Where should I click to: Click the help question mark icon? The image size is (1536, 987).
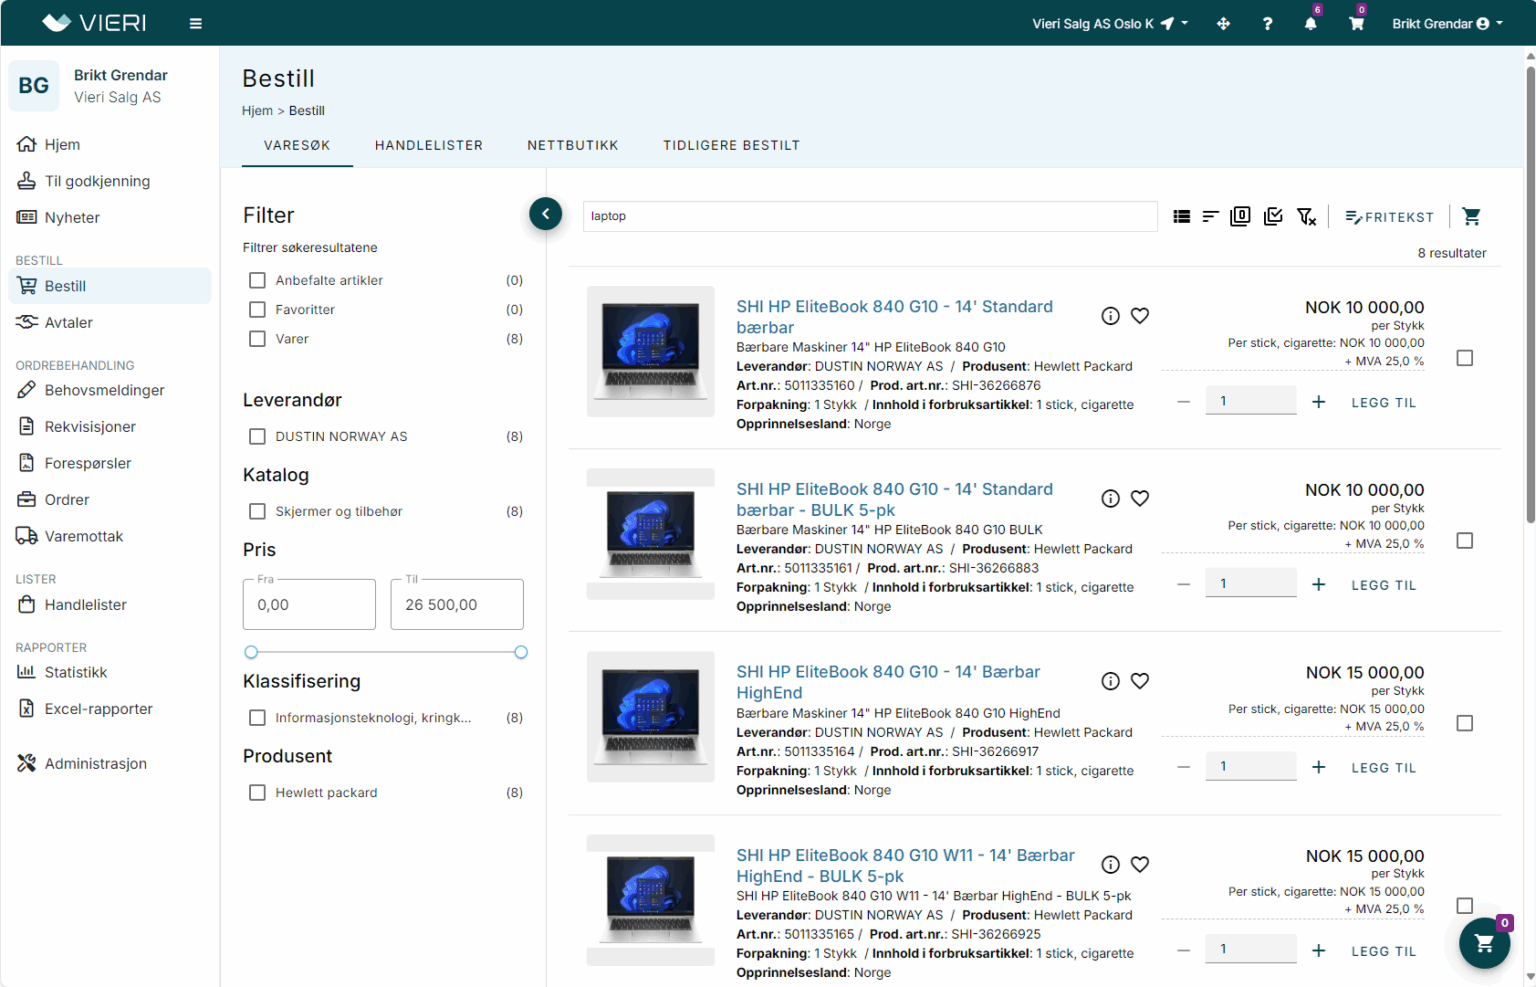1267,24
